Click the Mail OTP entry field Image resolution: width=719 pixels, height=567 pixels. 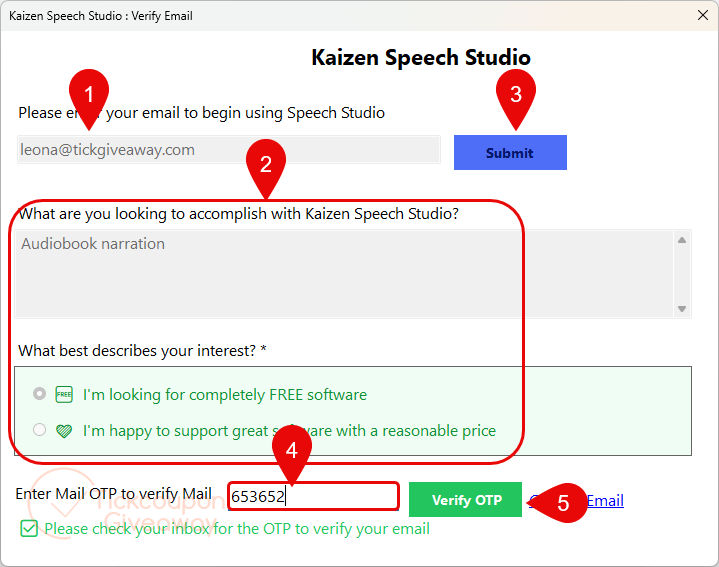click(x=314, y=496)
